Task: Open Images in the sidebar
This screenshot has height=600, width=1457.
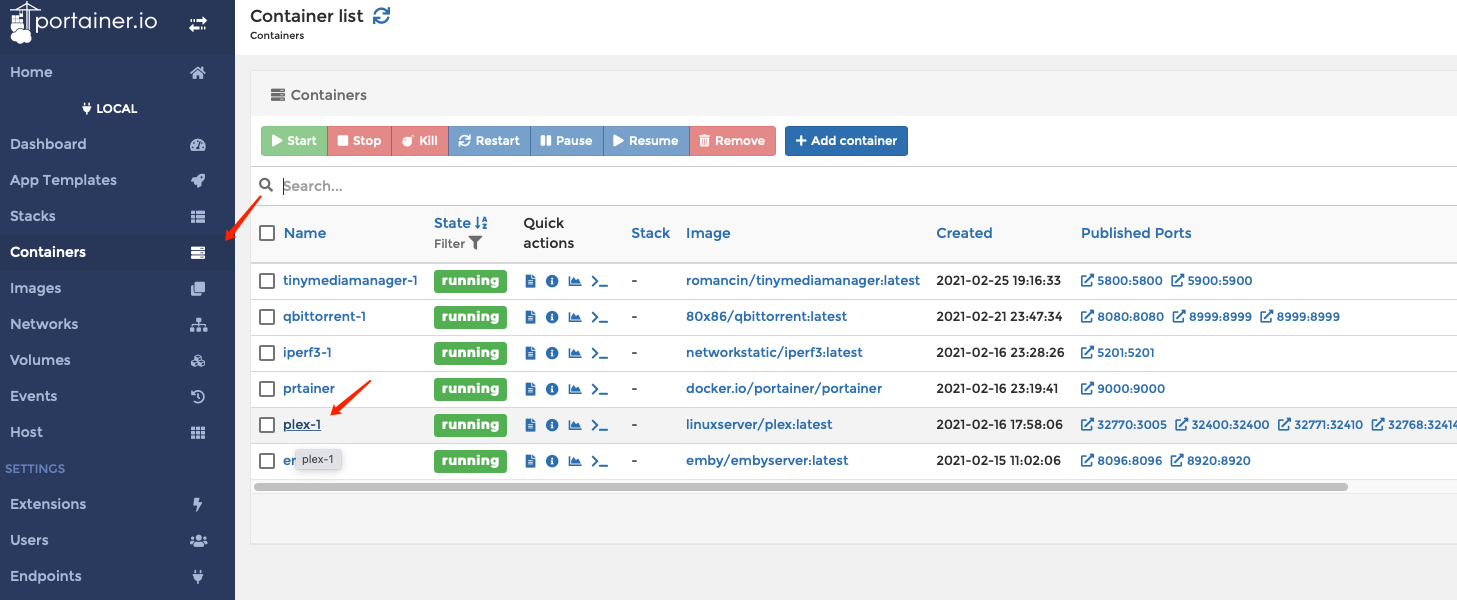Action: tap(36, 288)
